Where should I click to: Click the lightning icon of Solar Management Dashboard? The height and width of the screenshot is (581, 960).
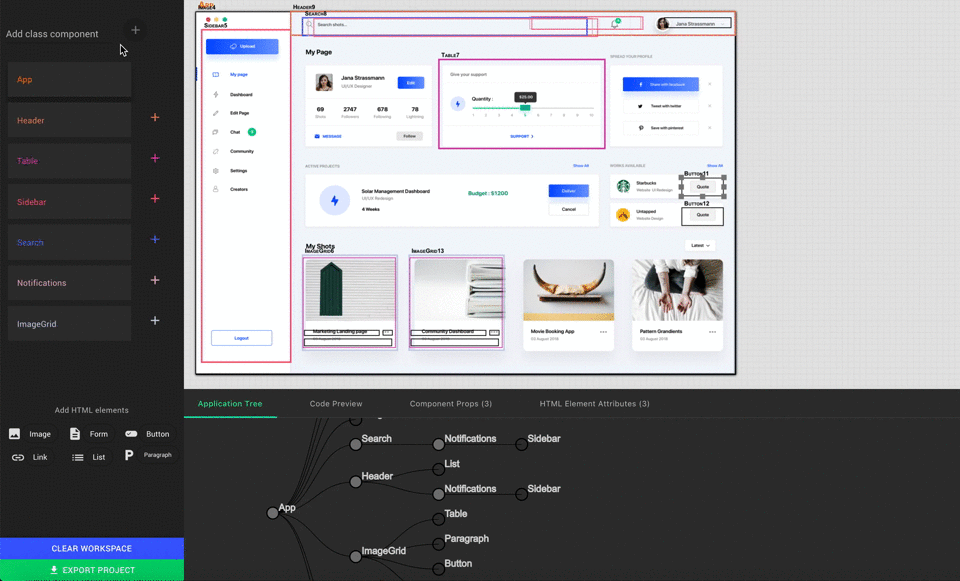(335, 200)
